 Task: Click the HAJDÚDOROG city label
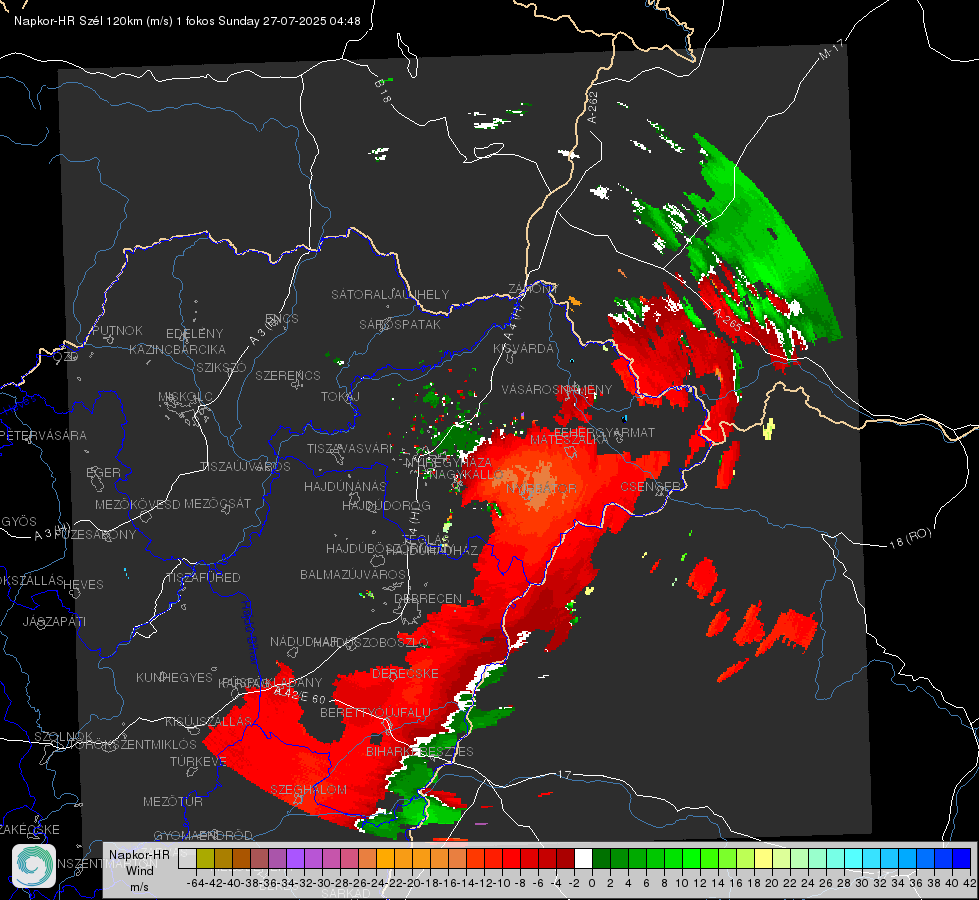[x=386, y=505]
